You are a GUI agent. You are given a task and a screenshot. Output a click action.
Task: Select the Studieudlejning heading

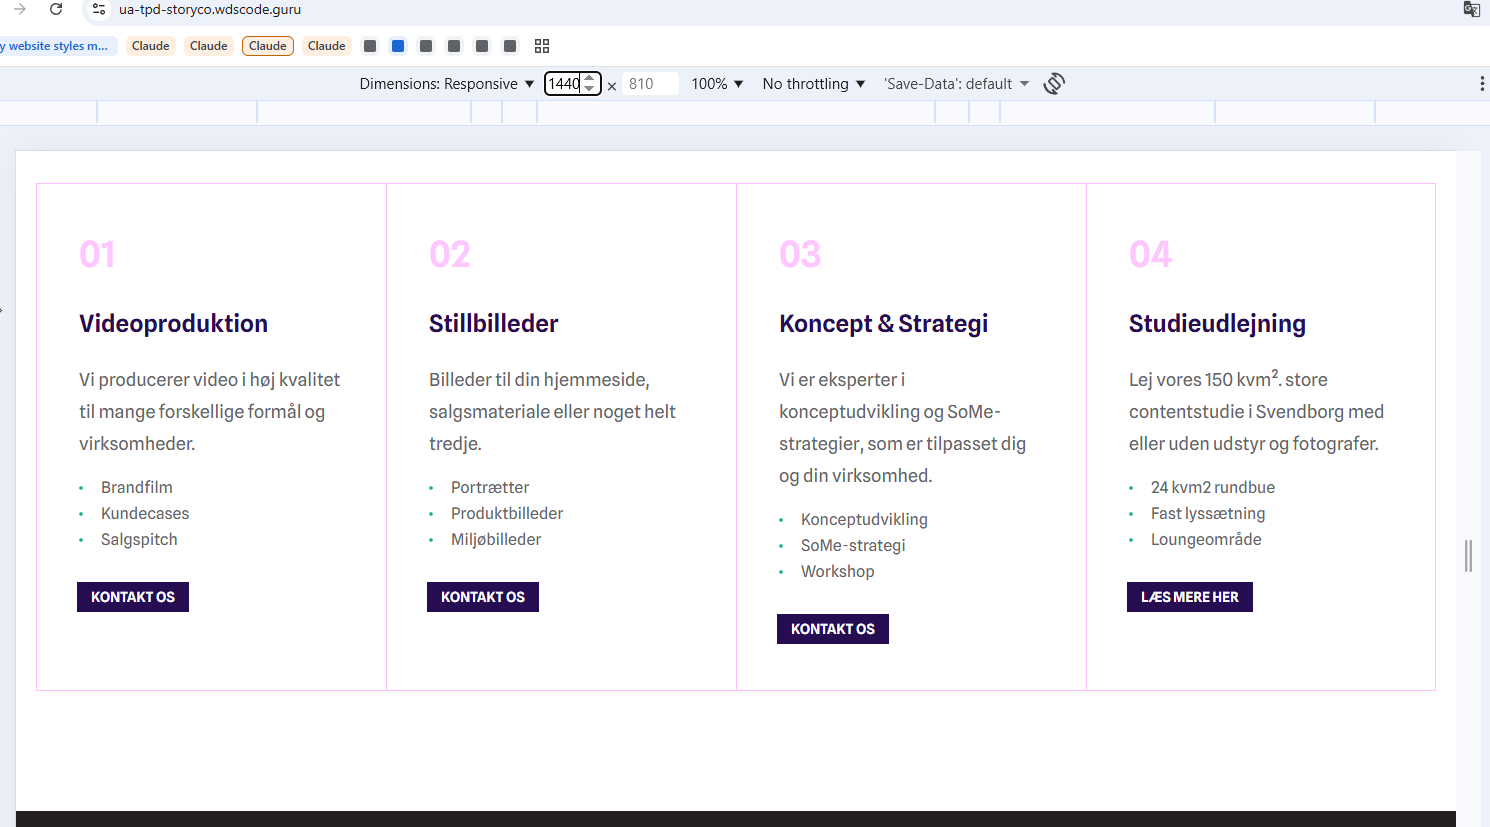coord(1218,324)
